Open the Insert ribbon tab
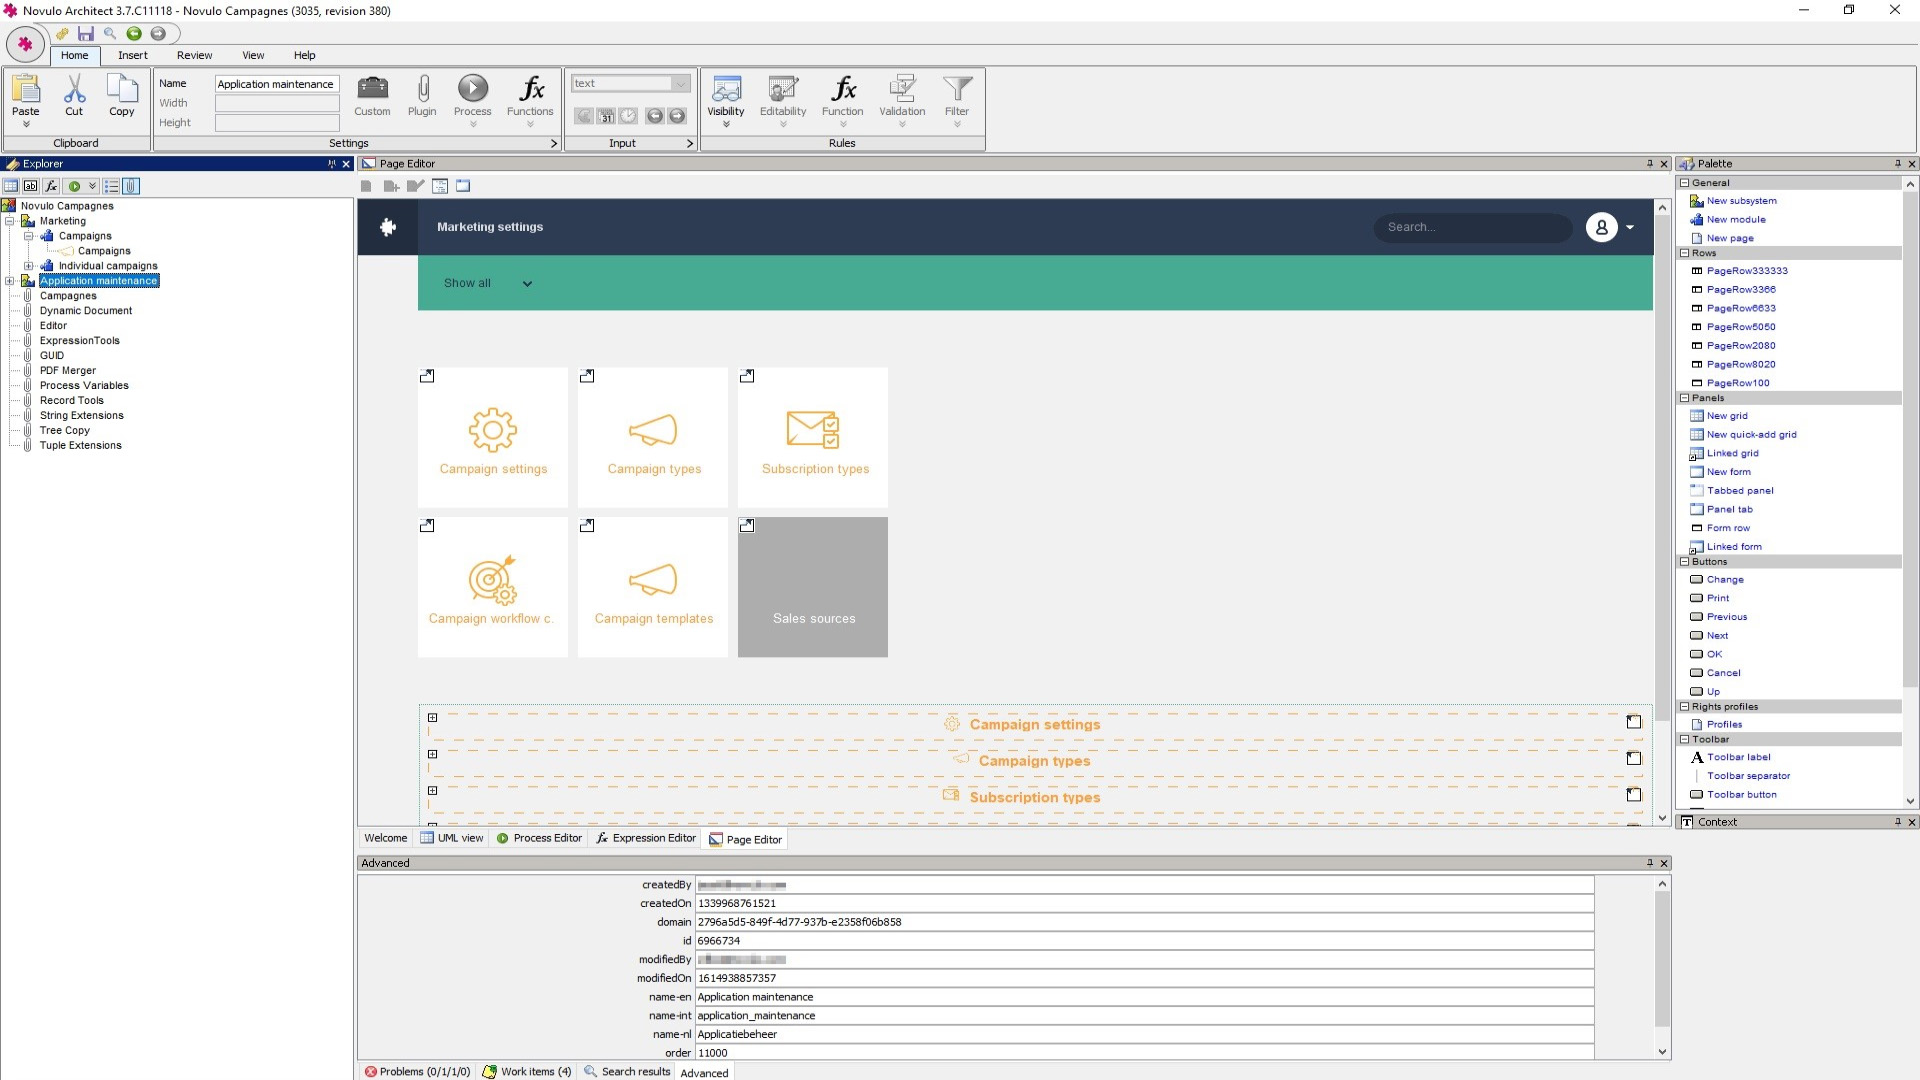Image resolution: width=1920 pixels, height=1080 pixels. (x=132, y=55)
